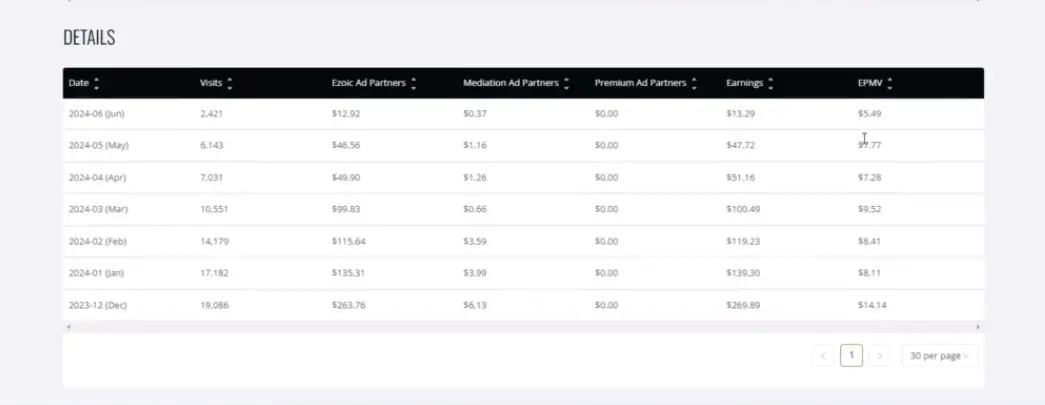Click the $47.72 earnings value
The width and height of the screenshot is (1045, 405).
(x=740, y=145)
